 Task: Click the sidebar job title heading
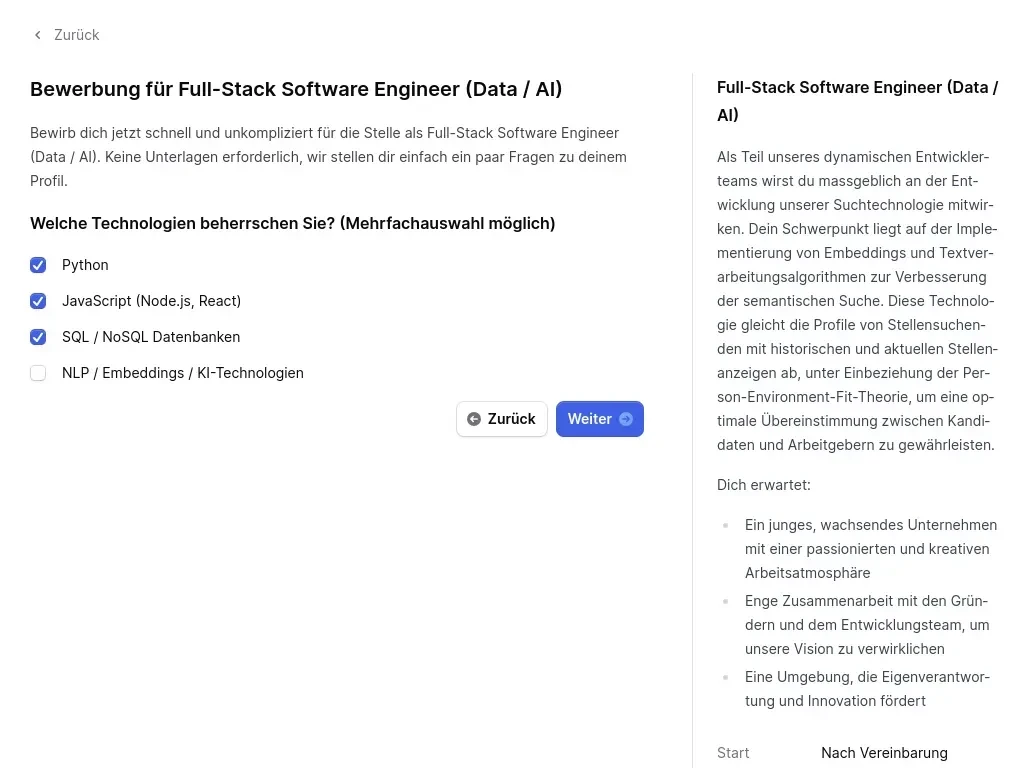coord(857,101)
